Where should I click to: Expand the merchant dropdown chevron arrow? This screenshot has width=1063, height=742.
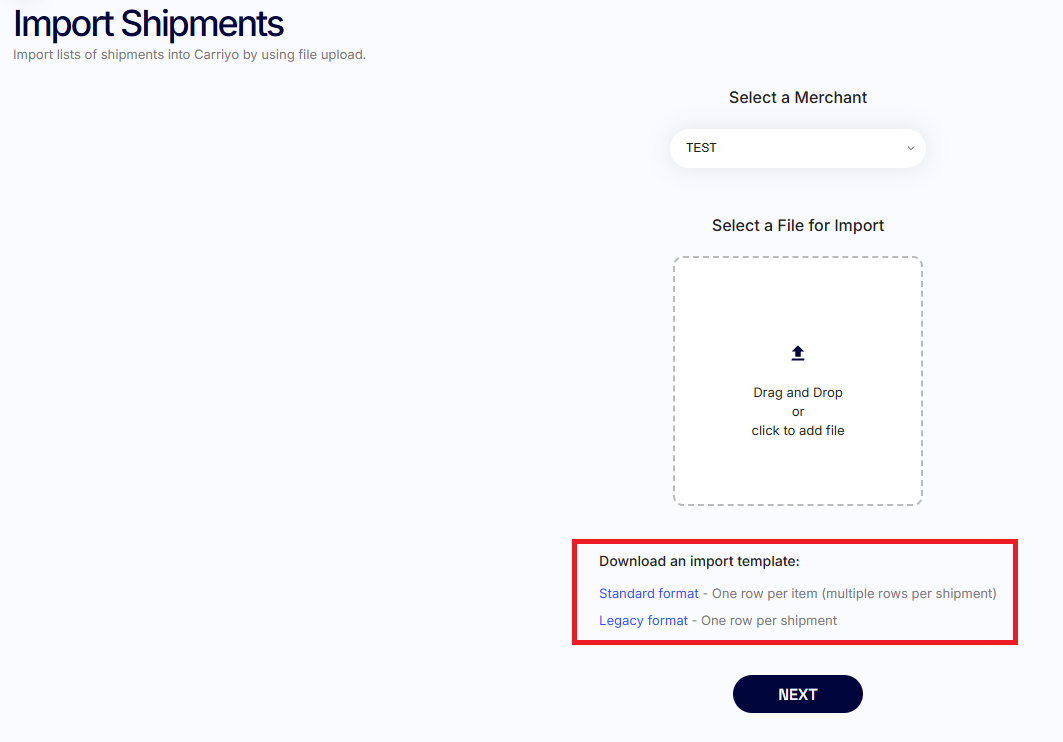click(910, 148)
